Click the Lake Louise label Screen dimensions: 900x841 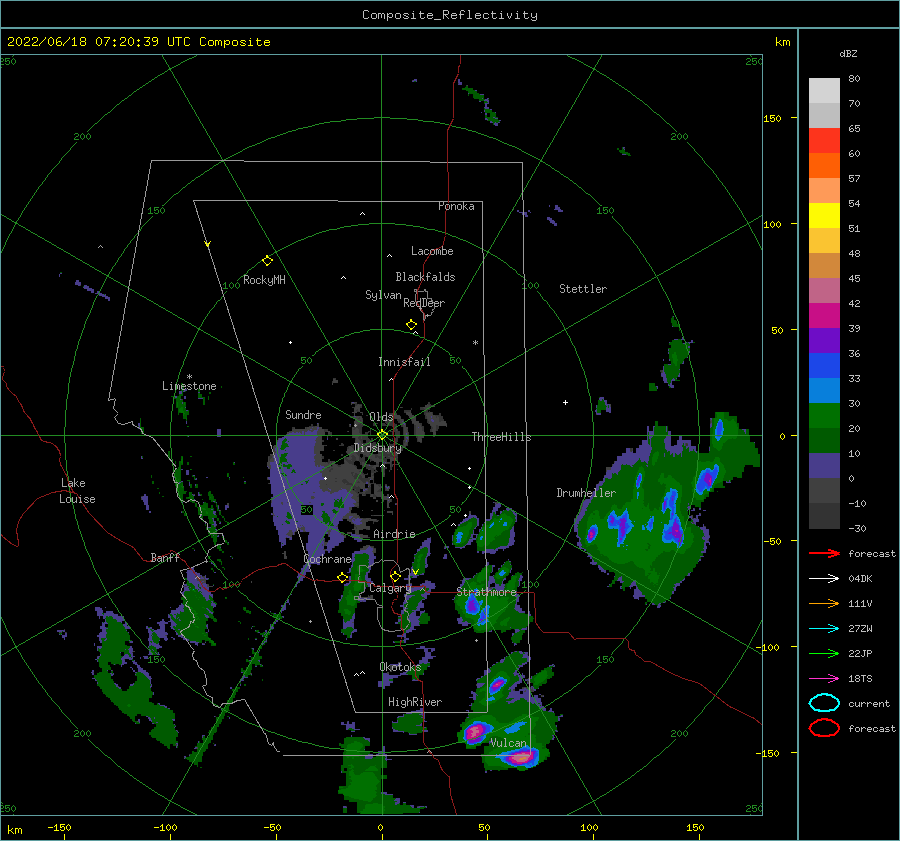pyautogui.click(x=77, y=491)
